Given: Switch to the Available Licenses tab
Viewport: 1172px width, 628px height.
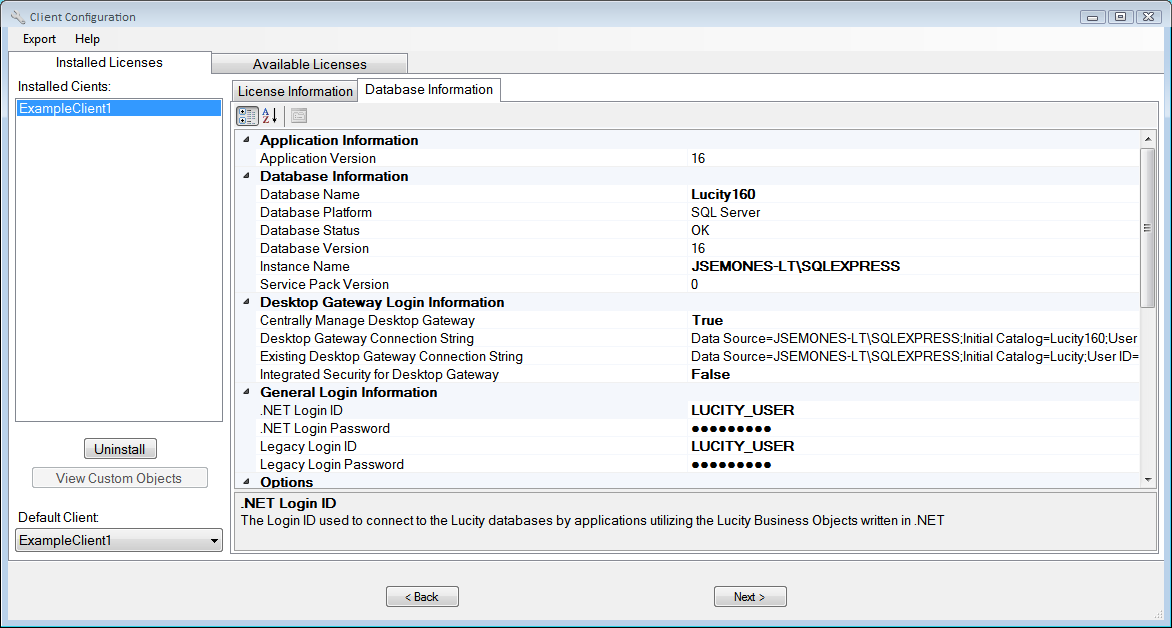Looking at the screenshot, I should [x=309, y=62].
